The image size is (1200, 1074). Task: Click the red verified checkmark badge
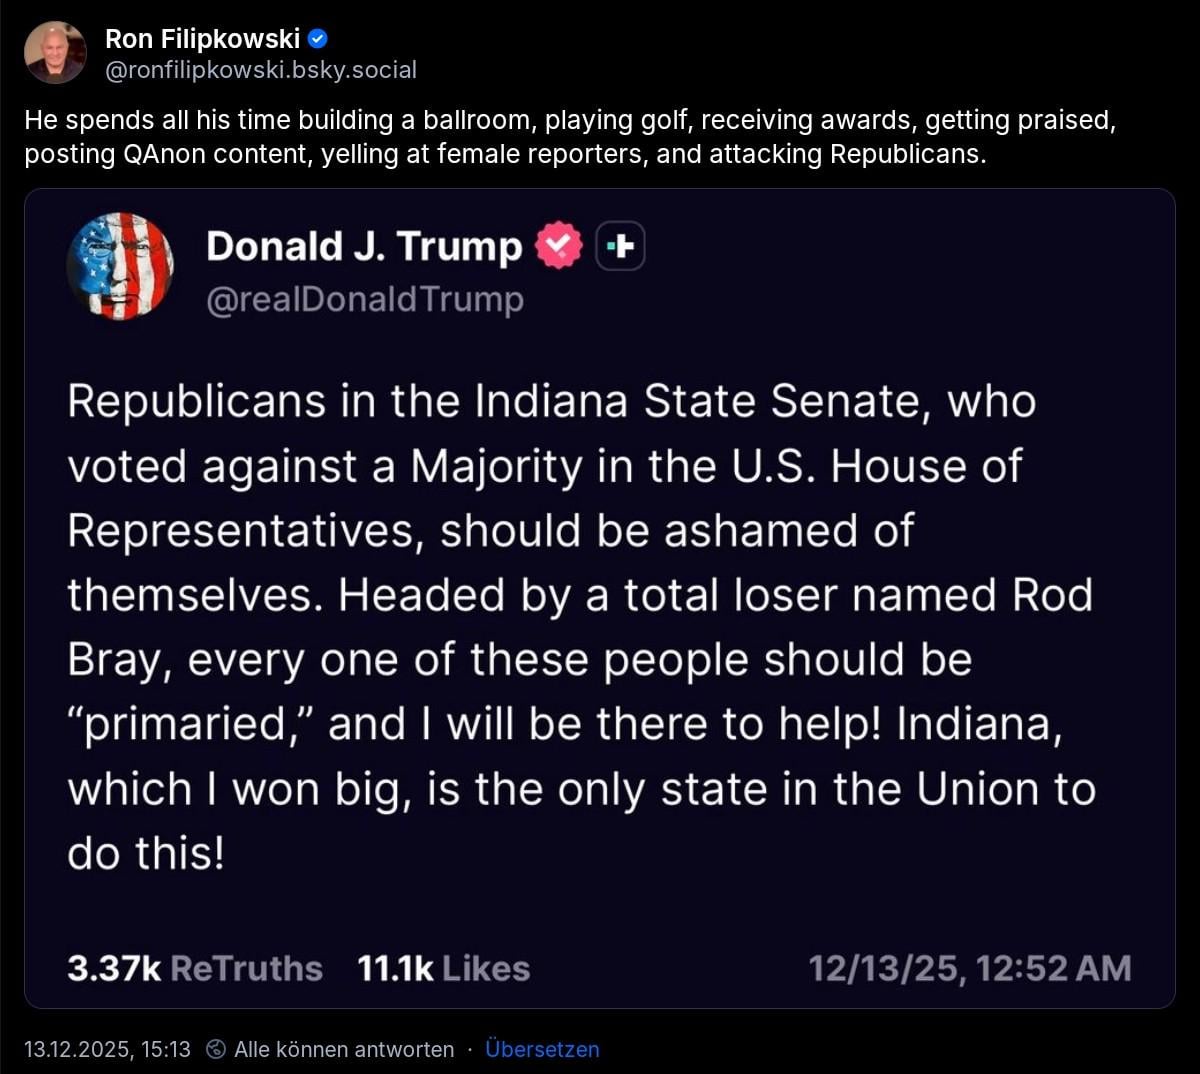click(x=558, y=246)
